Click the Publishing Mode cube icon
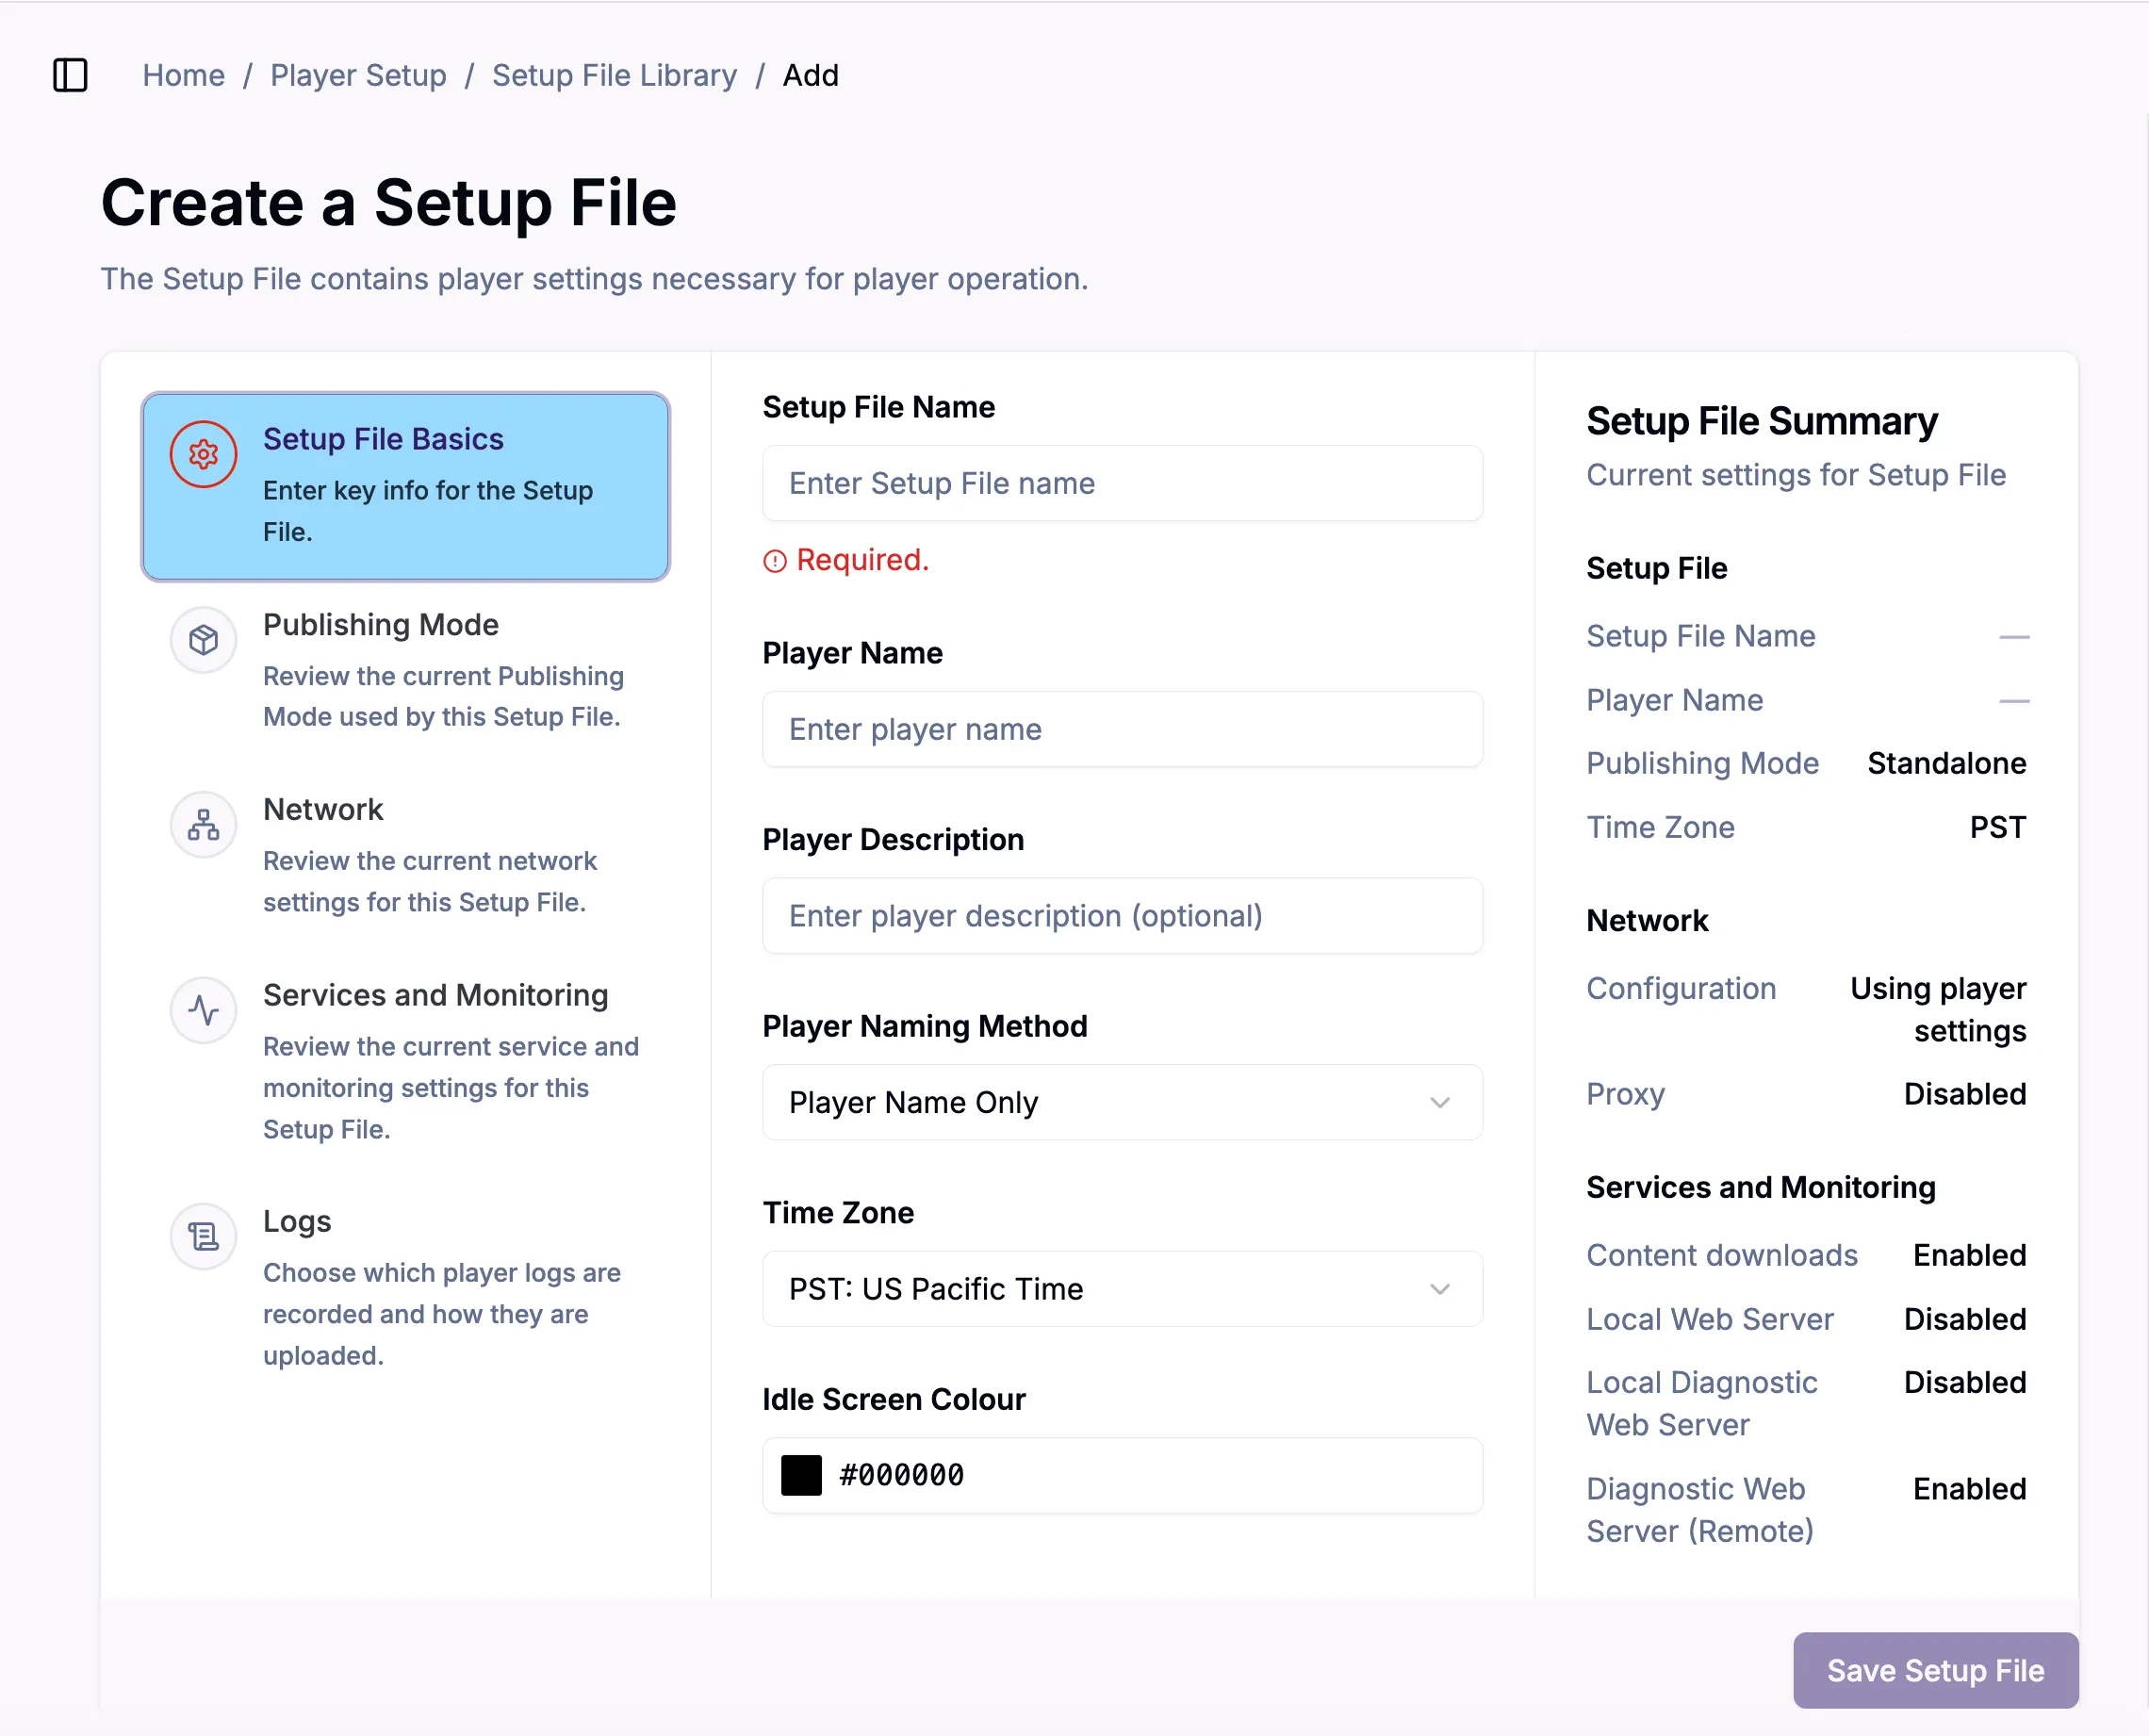Viewport: 2149px width, 1736px height. (x=203, y=640)
